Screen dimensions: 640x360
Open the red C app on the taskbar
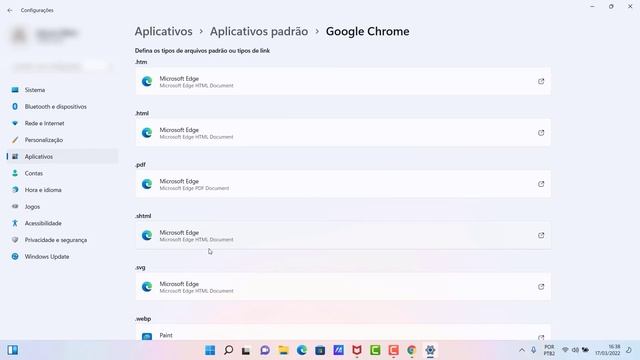click(393, 350)
